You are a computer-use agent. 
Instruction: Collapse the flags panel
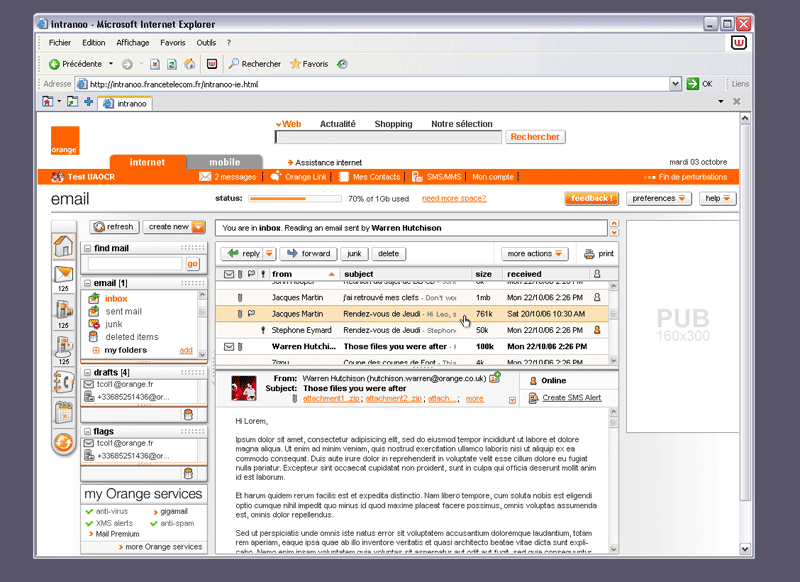[88, 432]
